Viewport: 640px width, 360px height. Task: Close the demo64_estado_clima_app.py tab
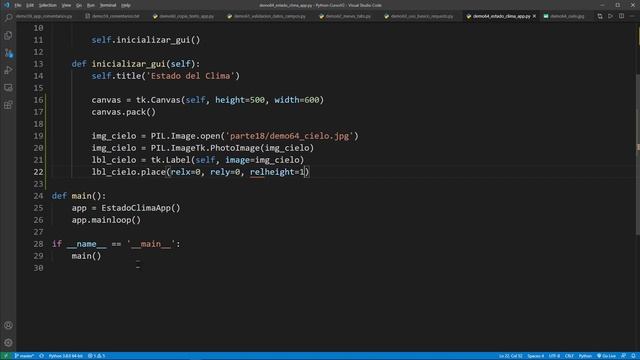click(x=534, y=16)
